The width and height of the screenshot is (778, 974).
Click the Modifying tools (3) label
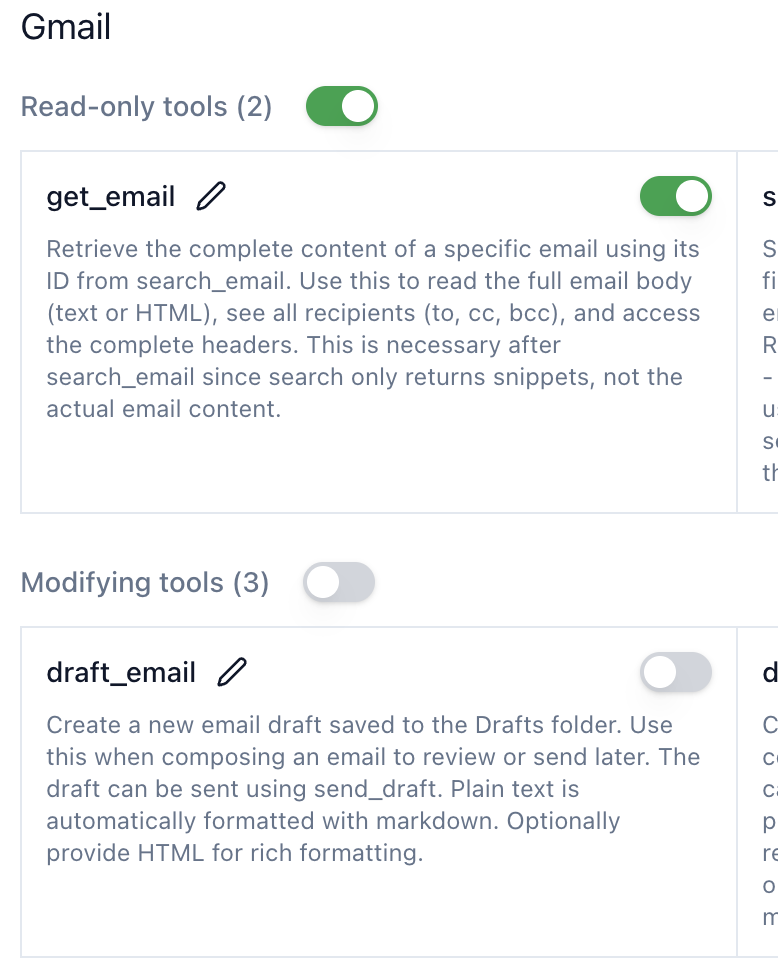pos(145,583)
